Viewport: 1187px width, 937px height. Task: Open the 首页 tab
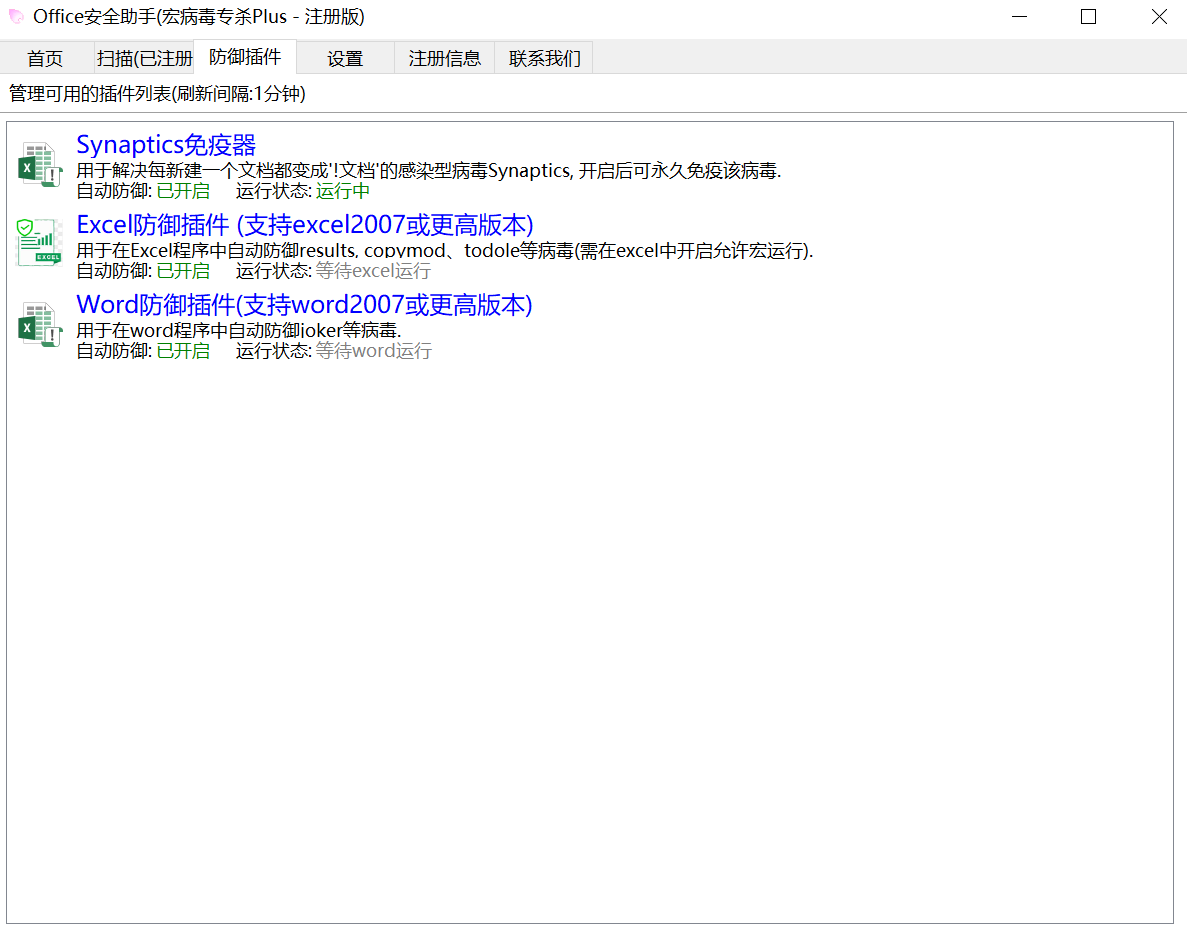click(45, 58)
